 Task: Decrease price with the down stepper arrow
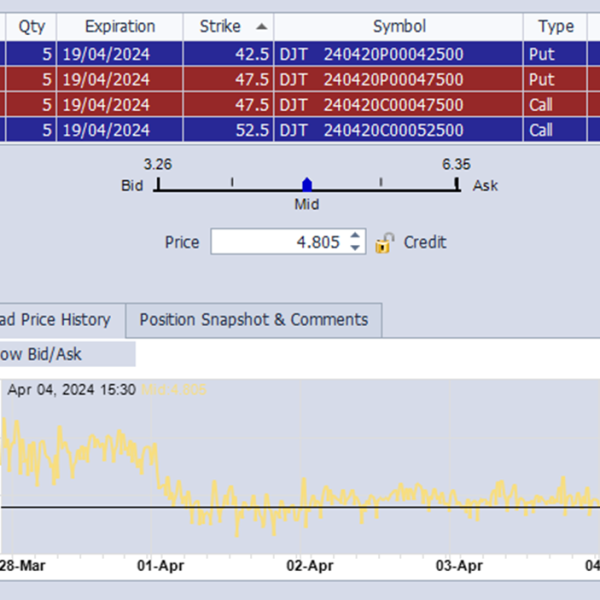pyautogui.click(x=357, y=248)
